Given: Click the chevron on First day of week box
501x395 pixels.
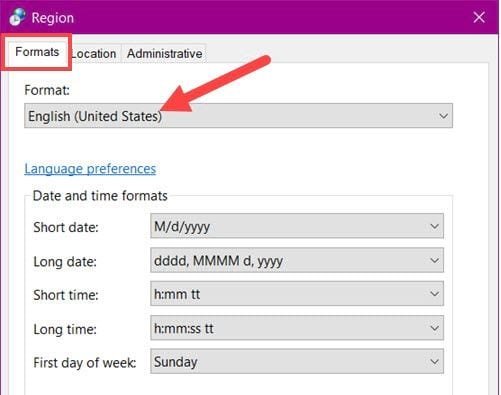Looking at the screenshot, I should click(434, 362).
